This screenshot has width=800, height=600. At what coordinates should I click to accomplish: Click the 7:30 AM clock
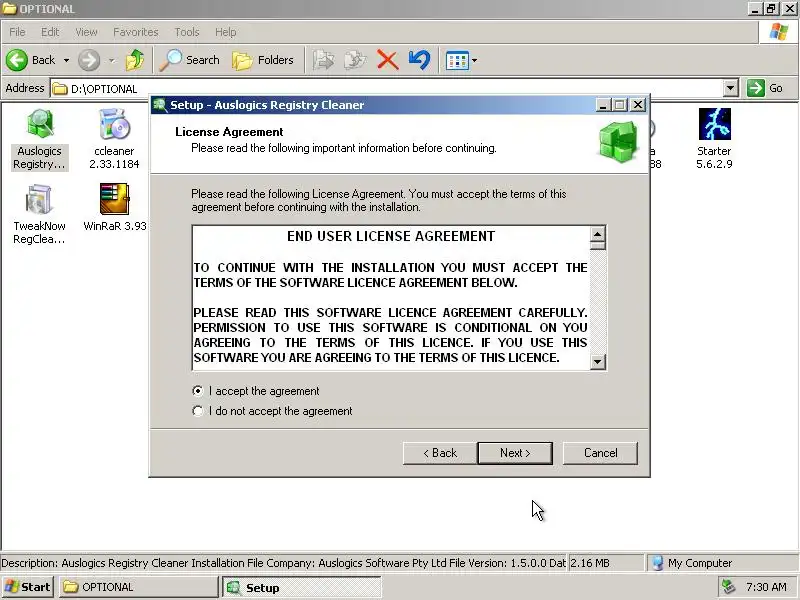pyautogui.click(x=766, y=587)
